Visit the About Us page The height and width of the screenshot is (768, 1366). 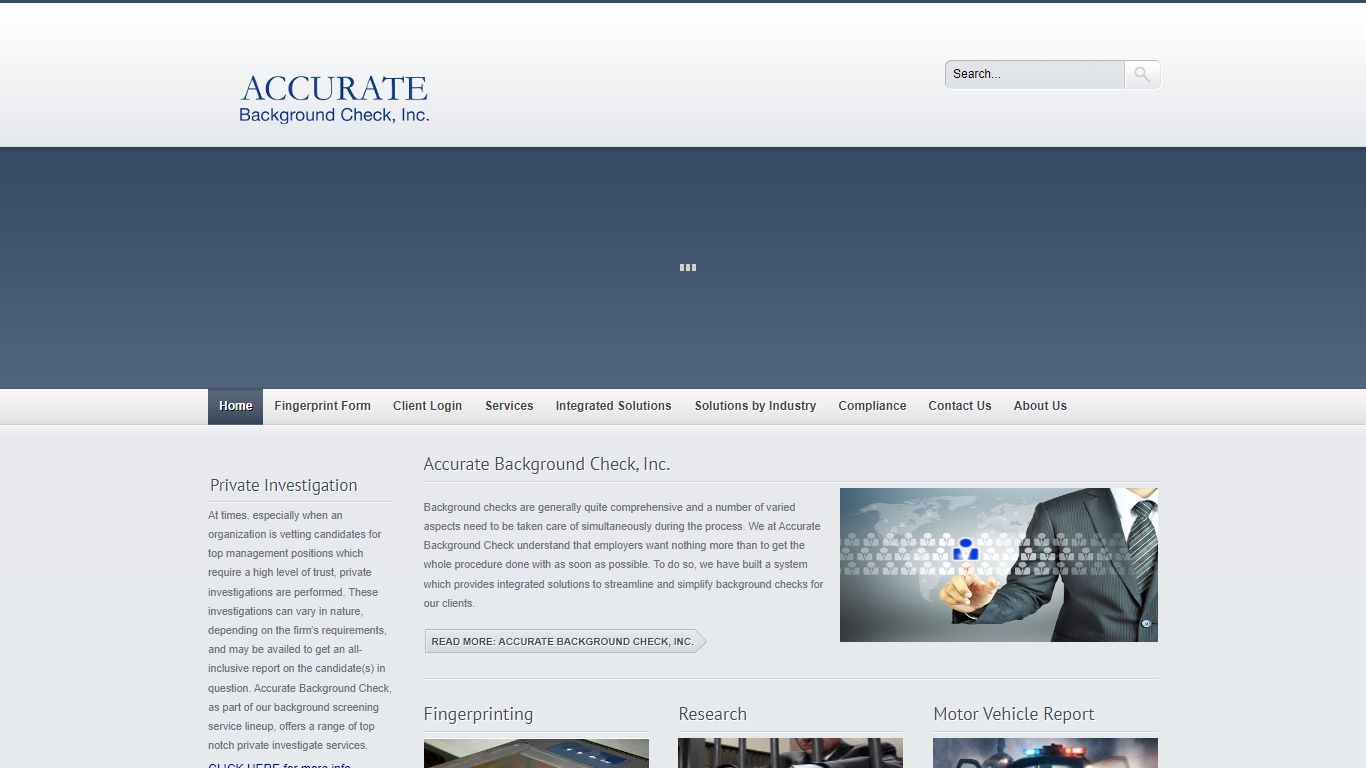1040,406
